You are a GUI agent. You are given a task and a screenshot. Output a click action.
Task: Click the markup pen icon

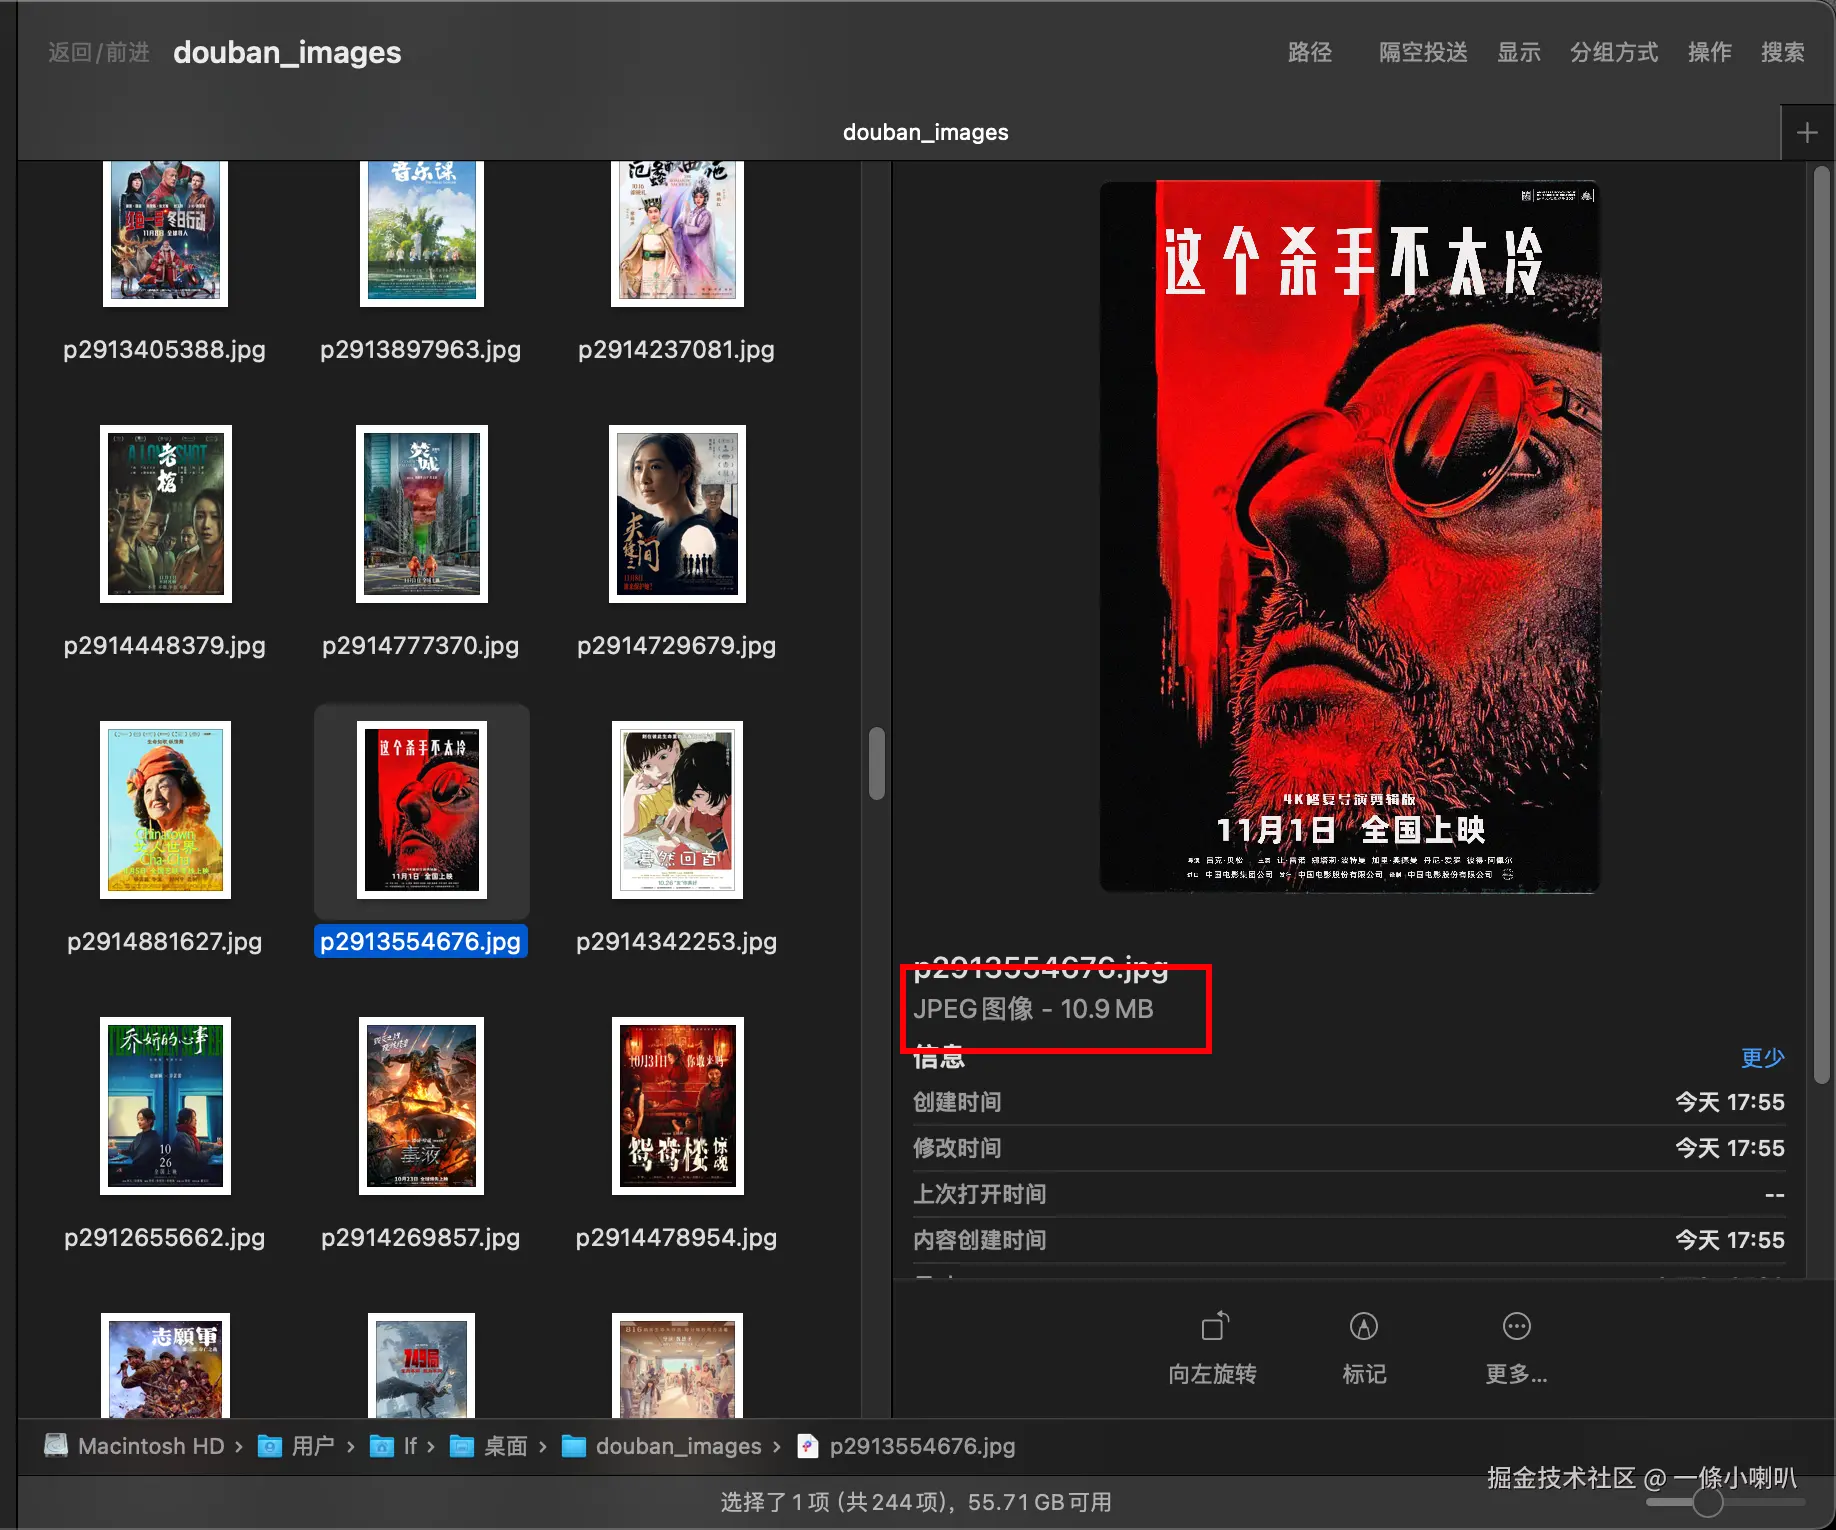coord(1364,1326)
